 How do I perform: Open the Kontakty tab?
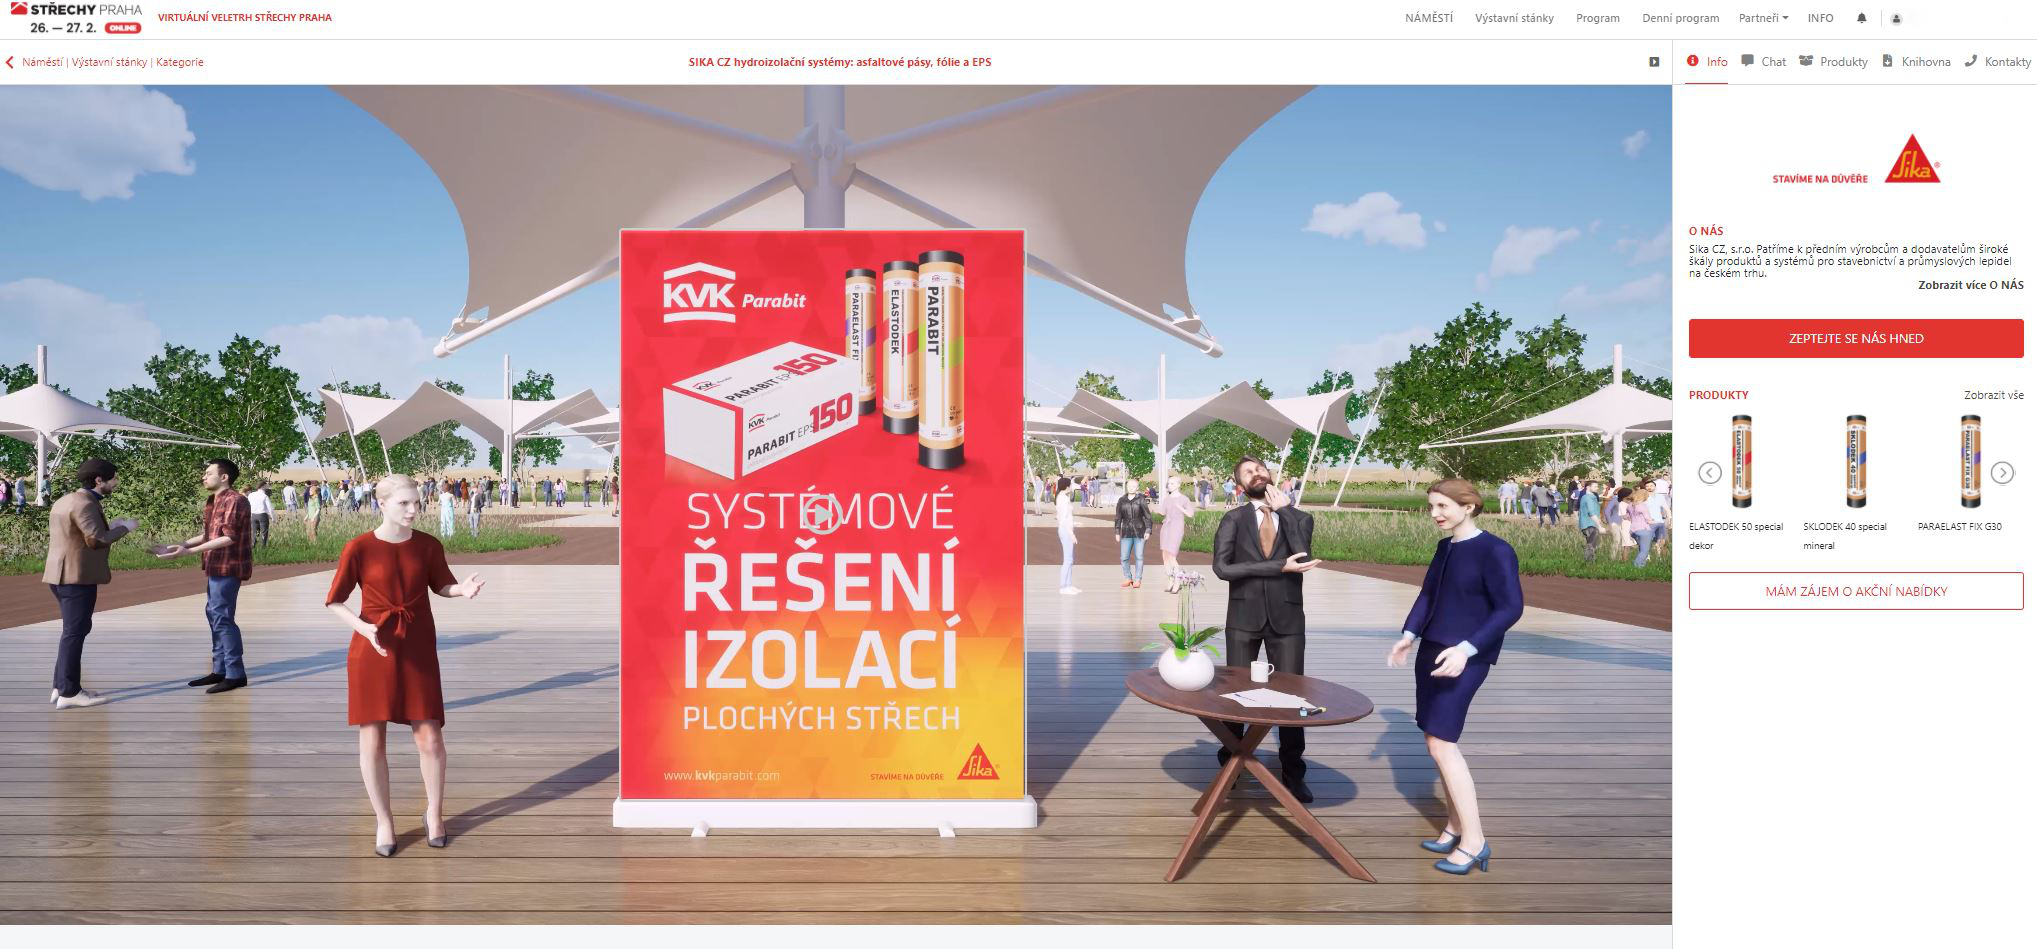click(1997, 62)
